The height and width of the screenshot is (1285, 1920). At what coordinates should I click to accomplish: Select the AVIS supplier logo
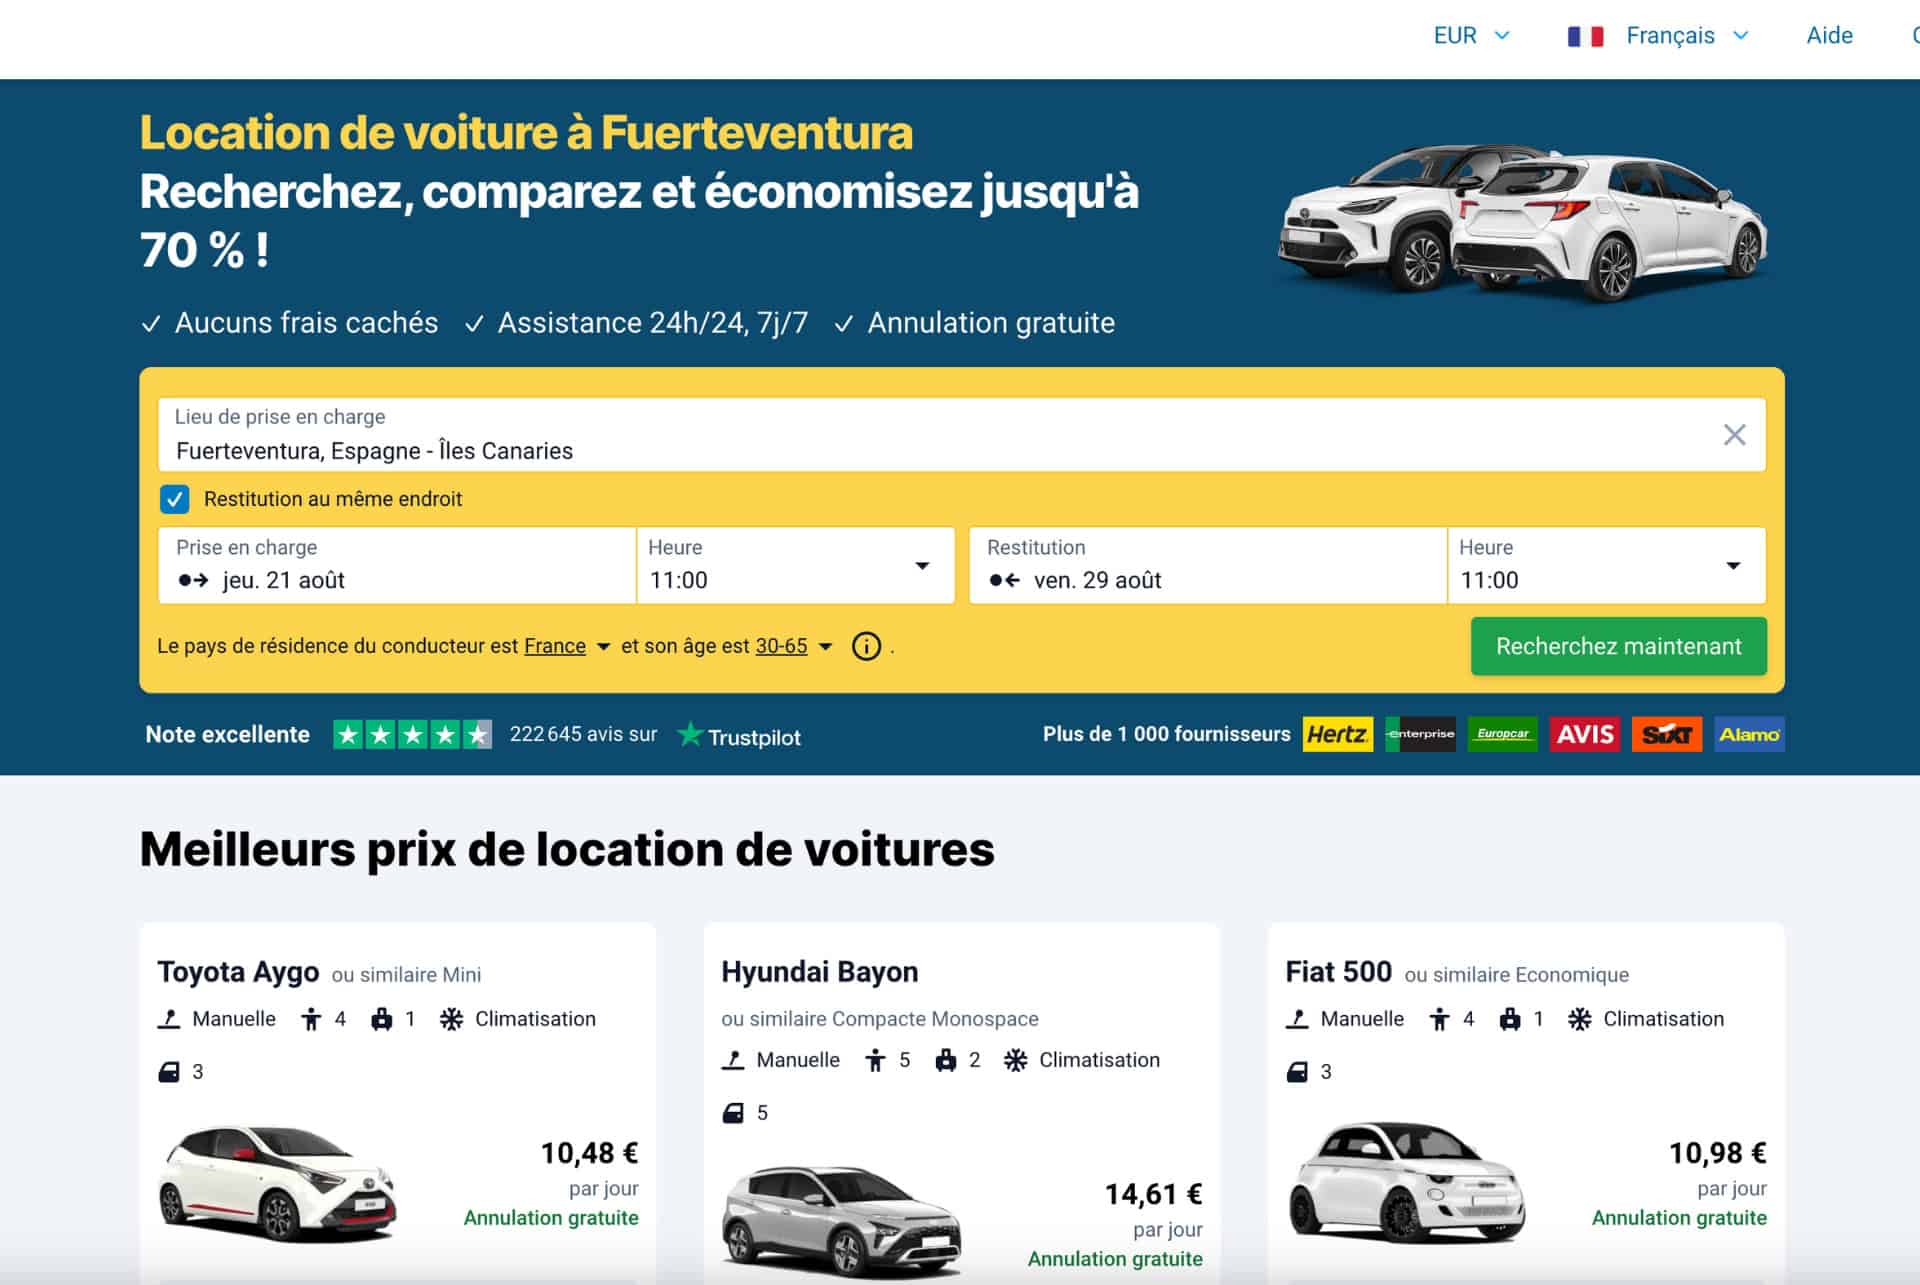1584,733
